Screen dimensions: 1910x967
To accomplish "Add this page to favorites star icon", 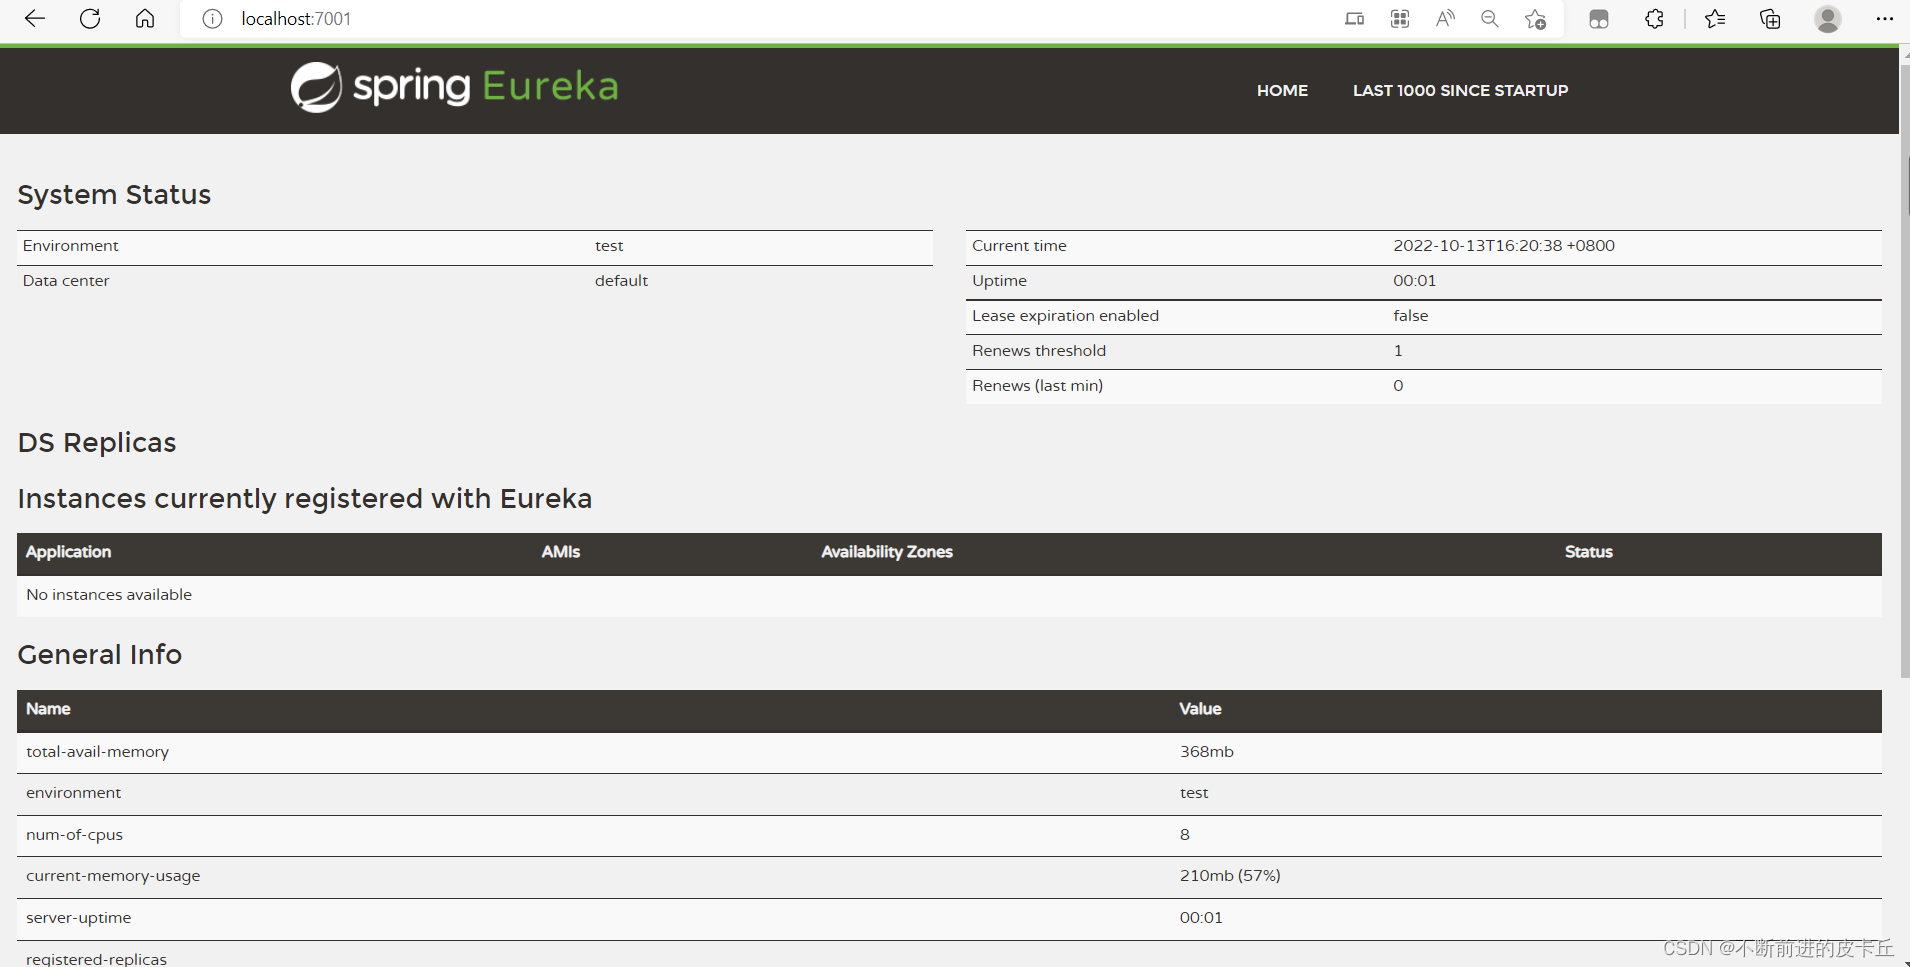I will pos(1536,19).
